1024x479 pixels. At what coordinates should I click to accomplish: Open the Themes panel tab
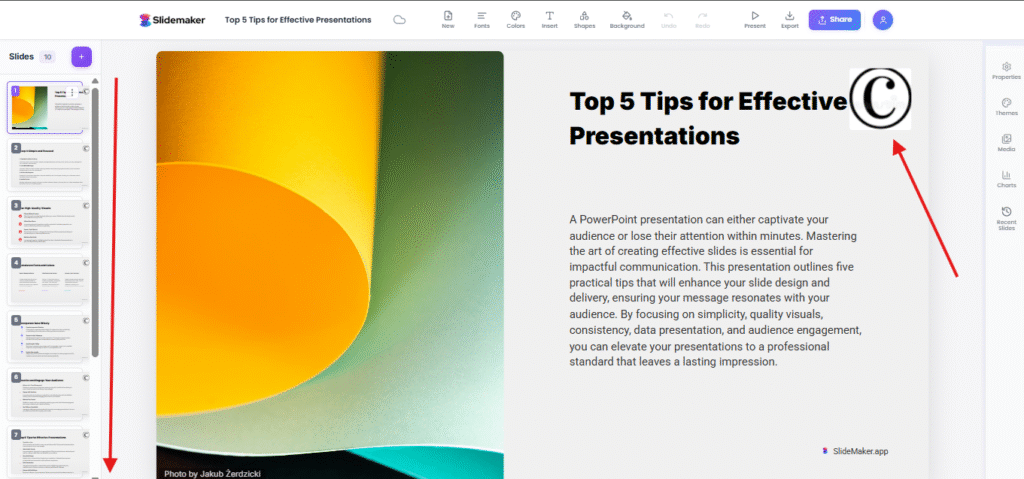1006,106
